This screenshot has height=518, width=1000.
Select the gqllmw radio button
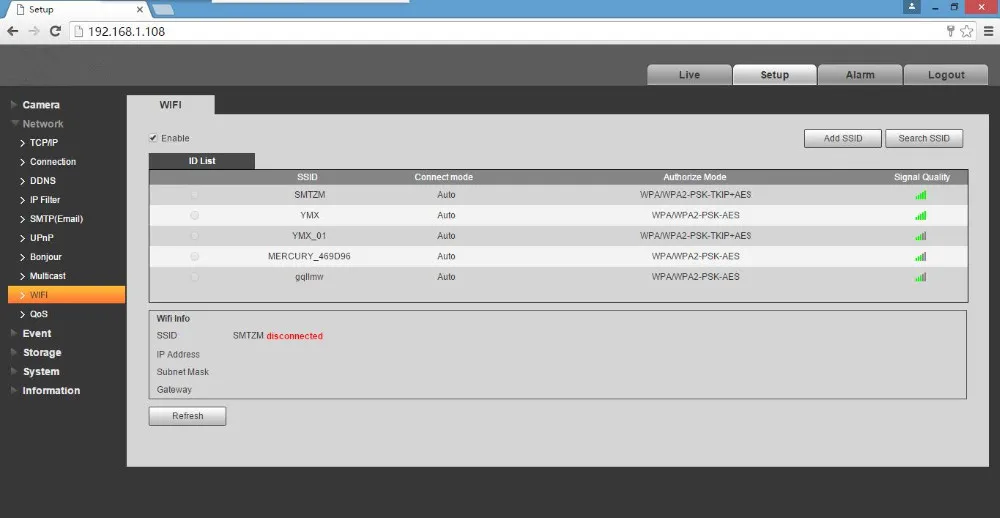195,277
